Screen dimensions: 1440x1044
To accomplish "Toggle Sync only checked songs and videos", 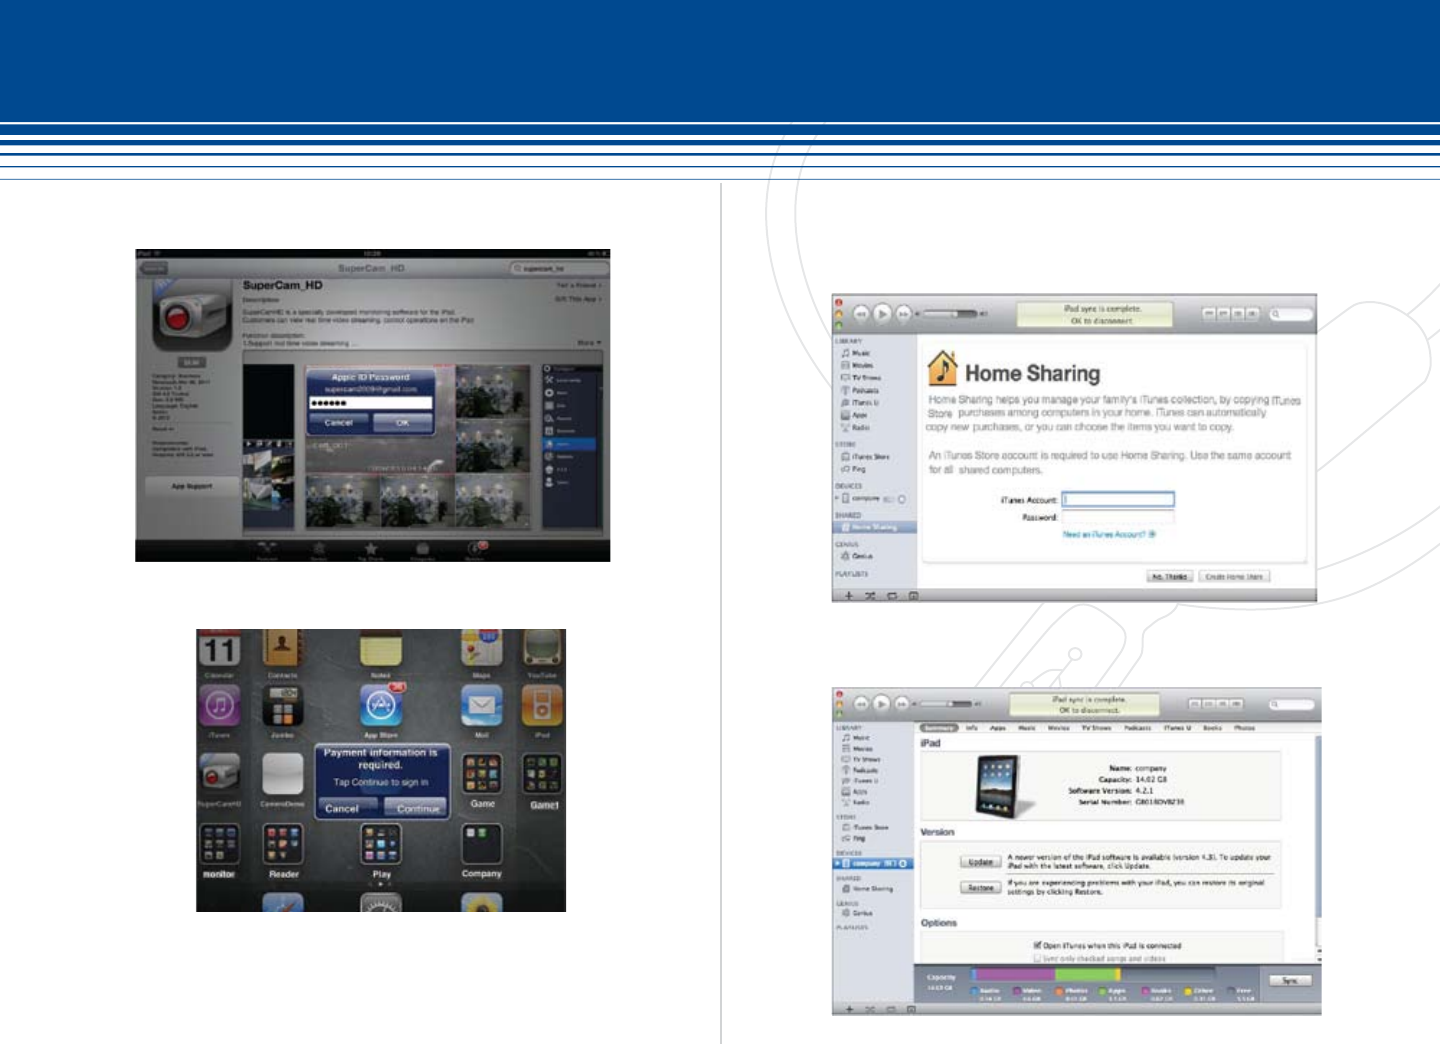I will [1037, 958].
